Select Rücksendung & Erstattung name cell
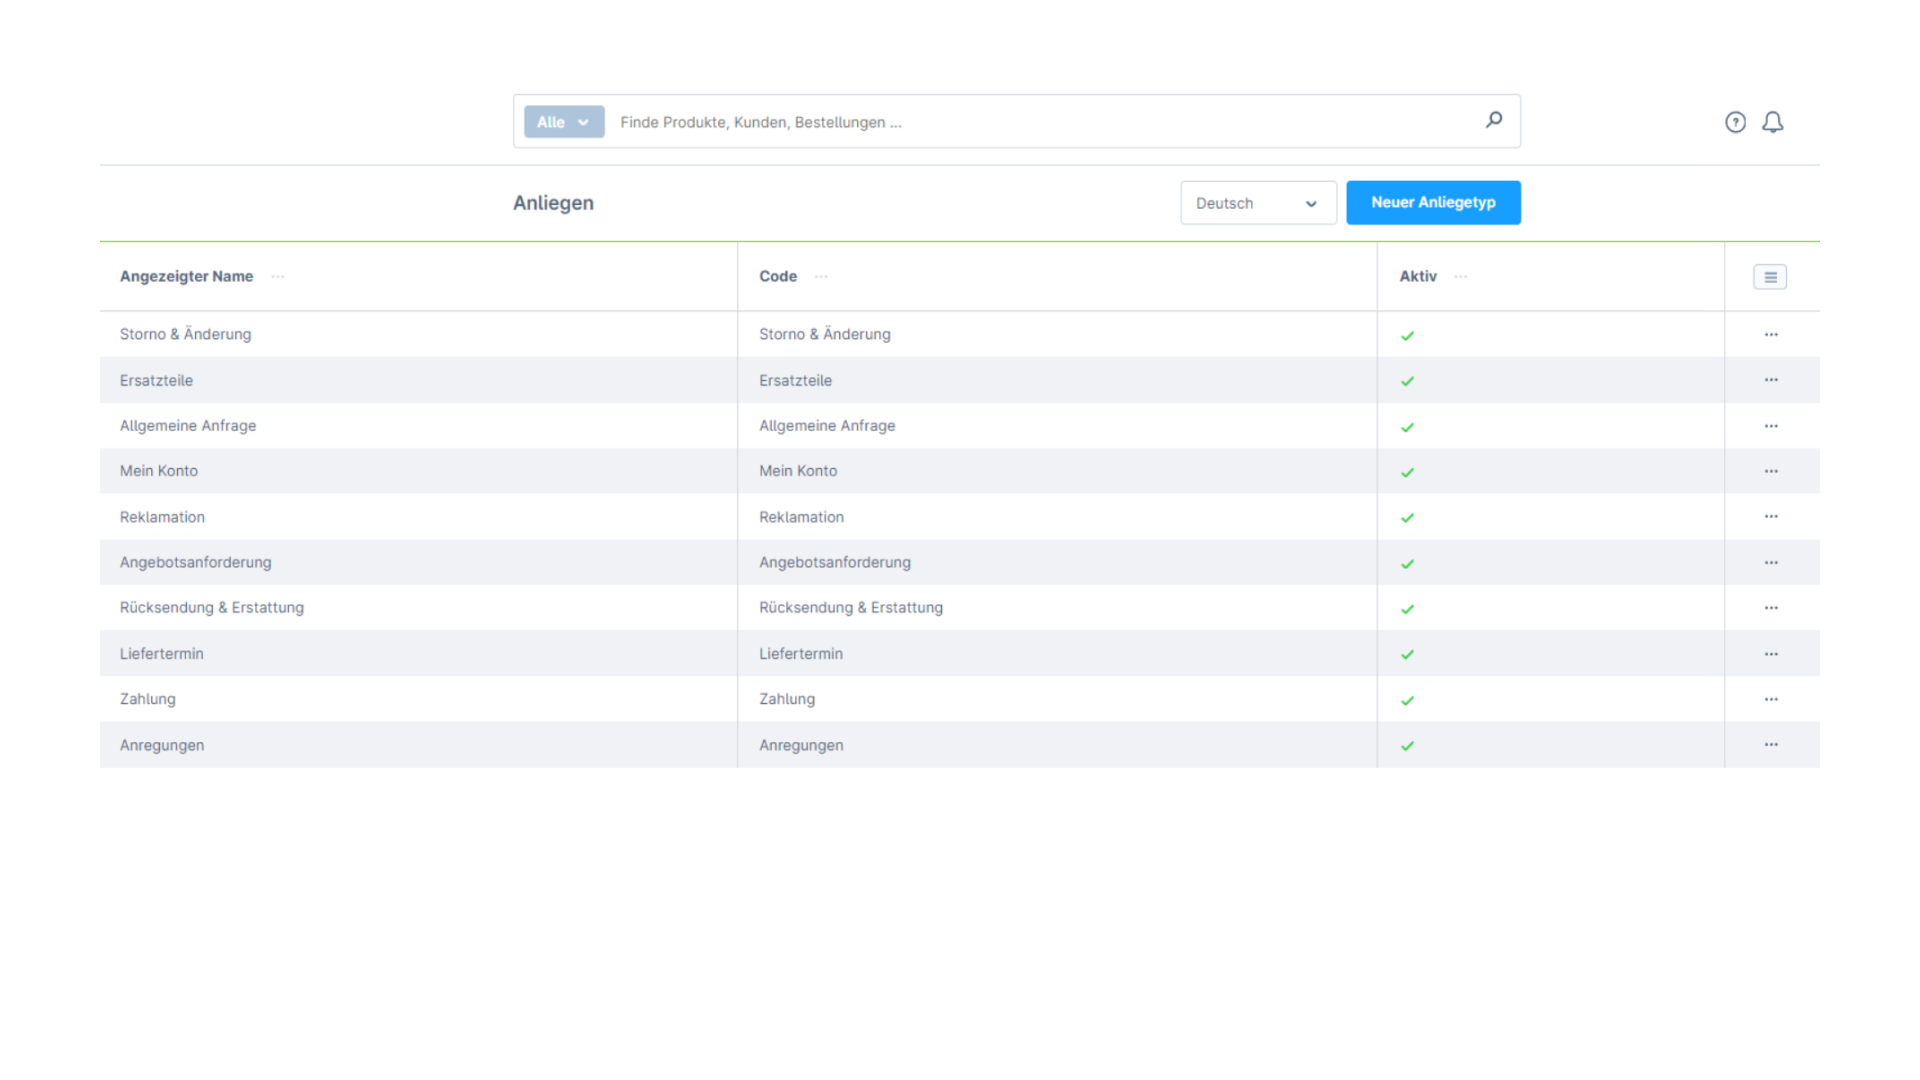Viewport: 1920px width, 1080px height. click(418, 608)
